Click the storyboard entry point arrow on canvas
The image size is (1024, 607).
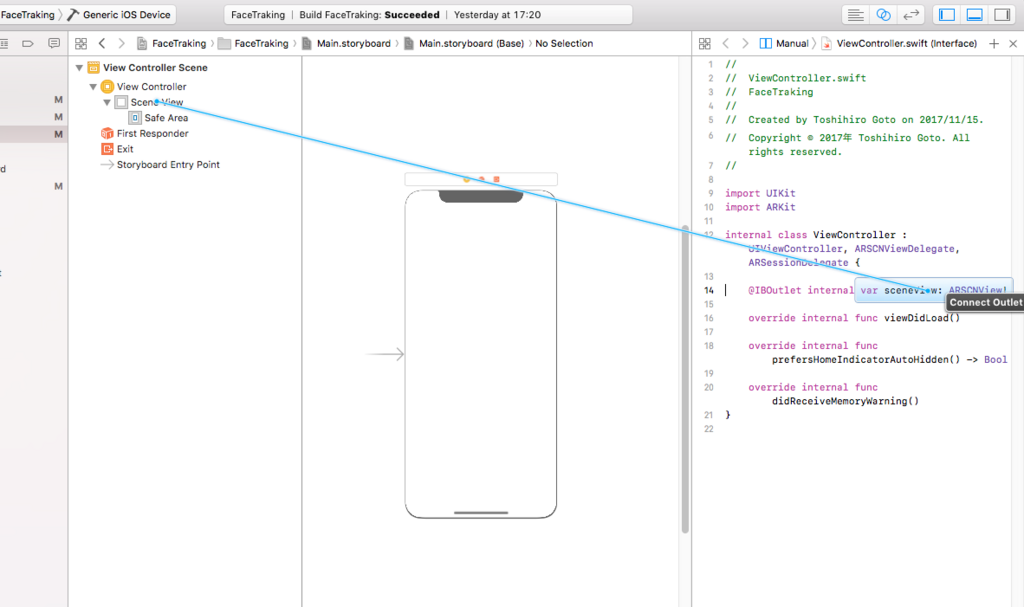(x=385, y=354)
